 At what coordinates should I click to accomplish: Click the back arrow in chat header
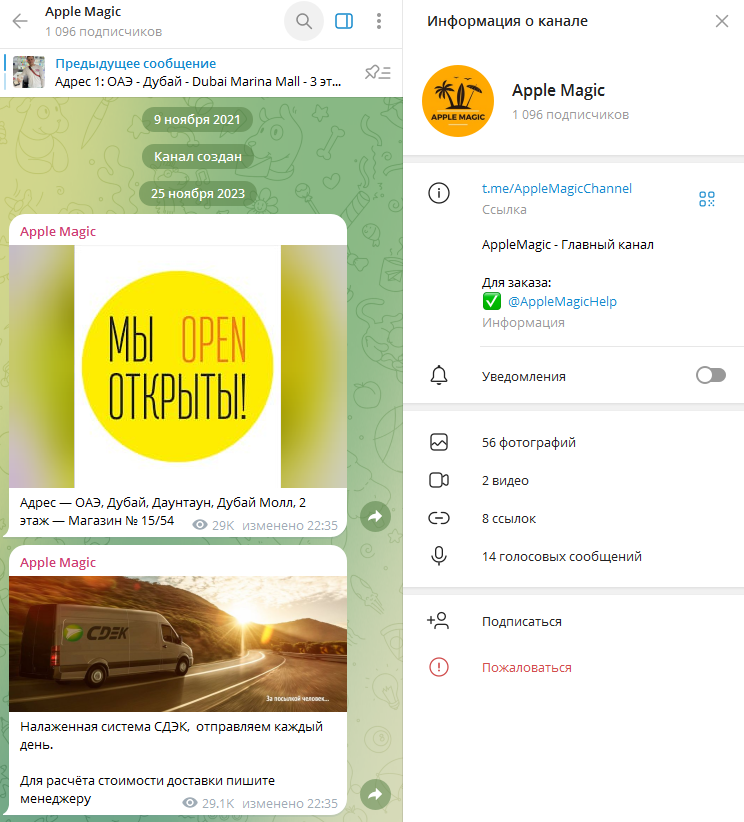(x=20, y=21)
